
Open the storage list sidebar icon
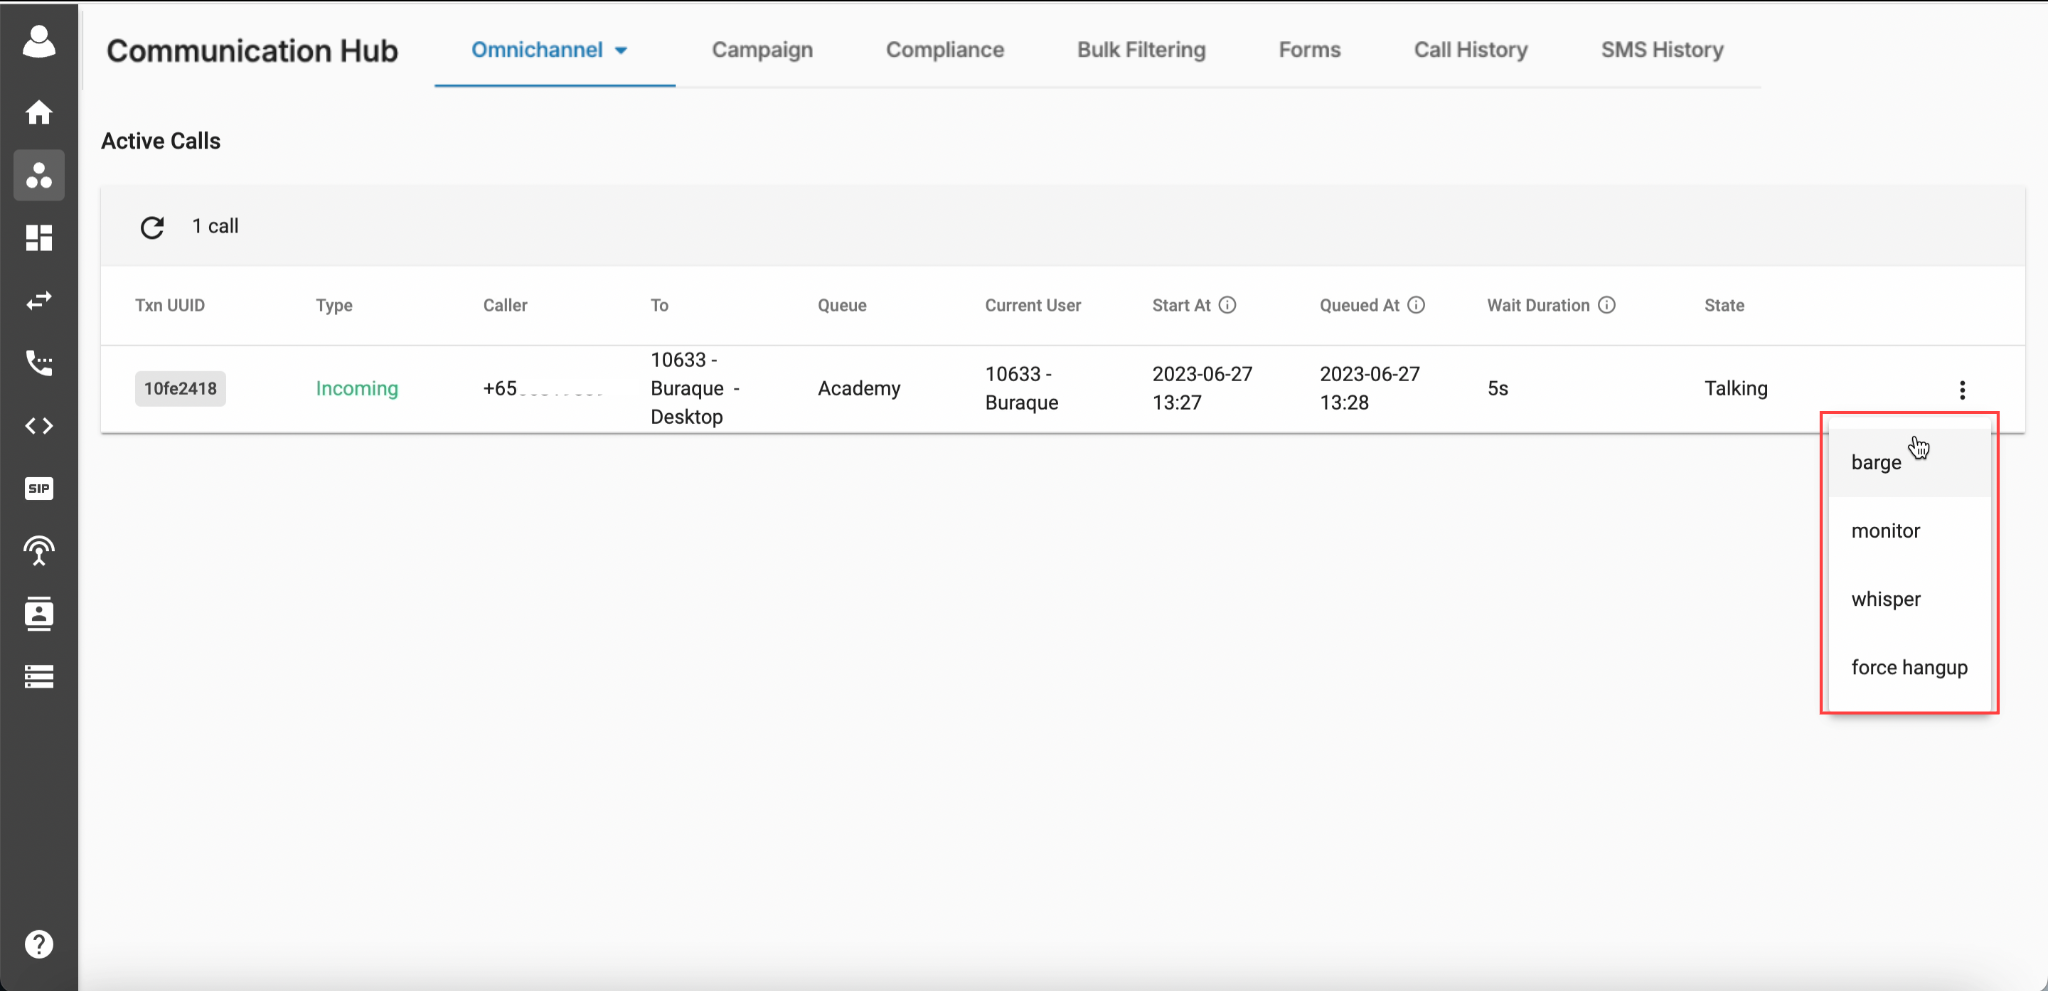click(x=39, y=677)
